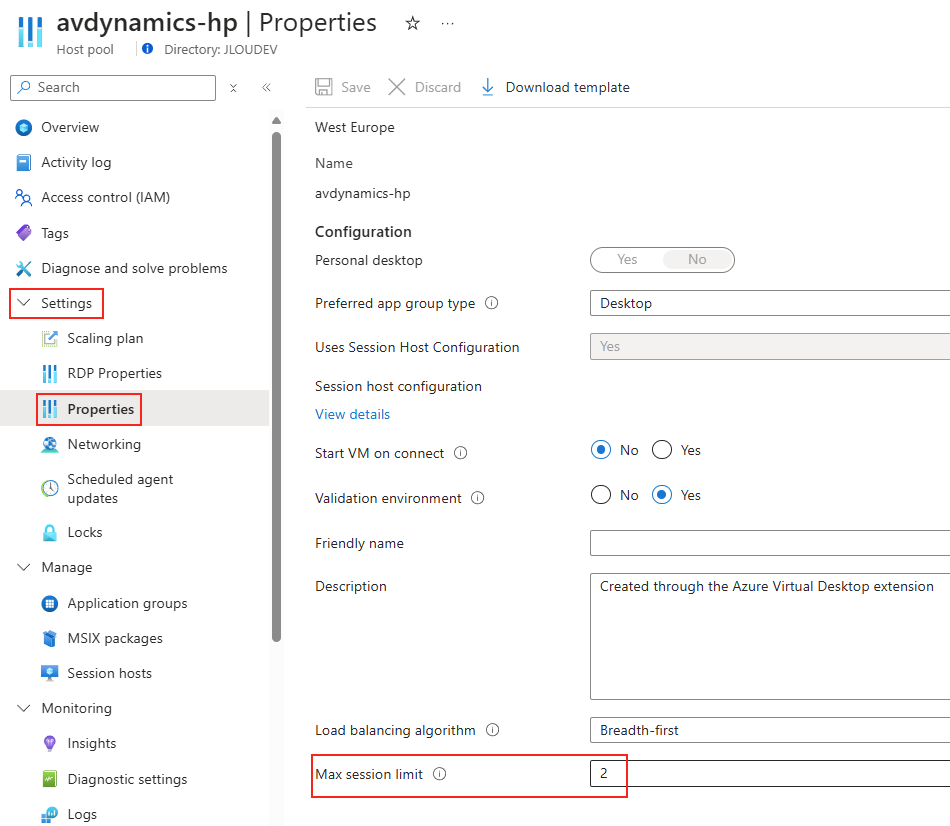Image resolution: width=950 pixels, height=826 pixels.
Task: Click the Save disk icon
Action: [324, 87]
